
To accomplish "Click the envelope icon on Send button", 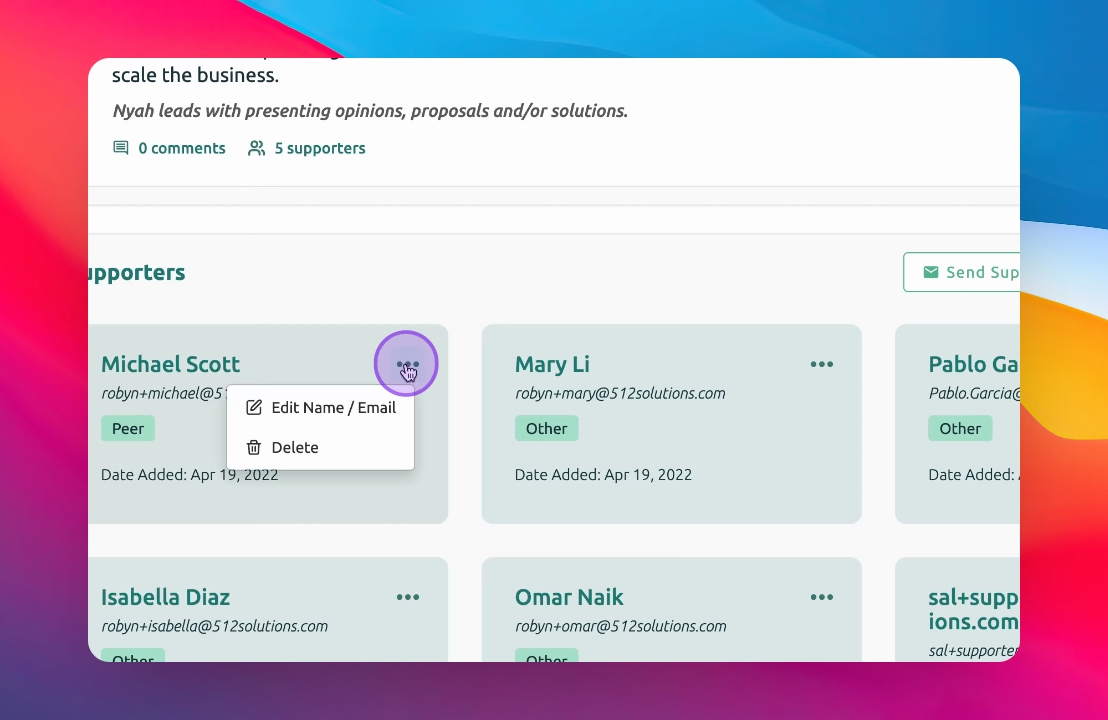I will 931,272.
